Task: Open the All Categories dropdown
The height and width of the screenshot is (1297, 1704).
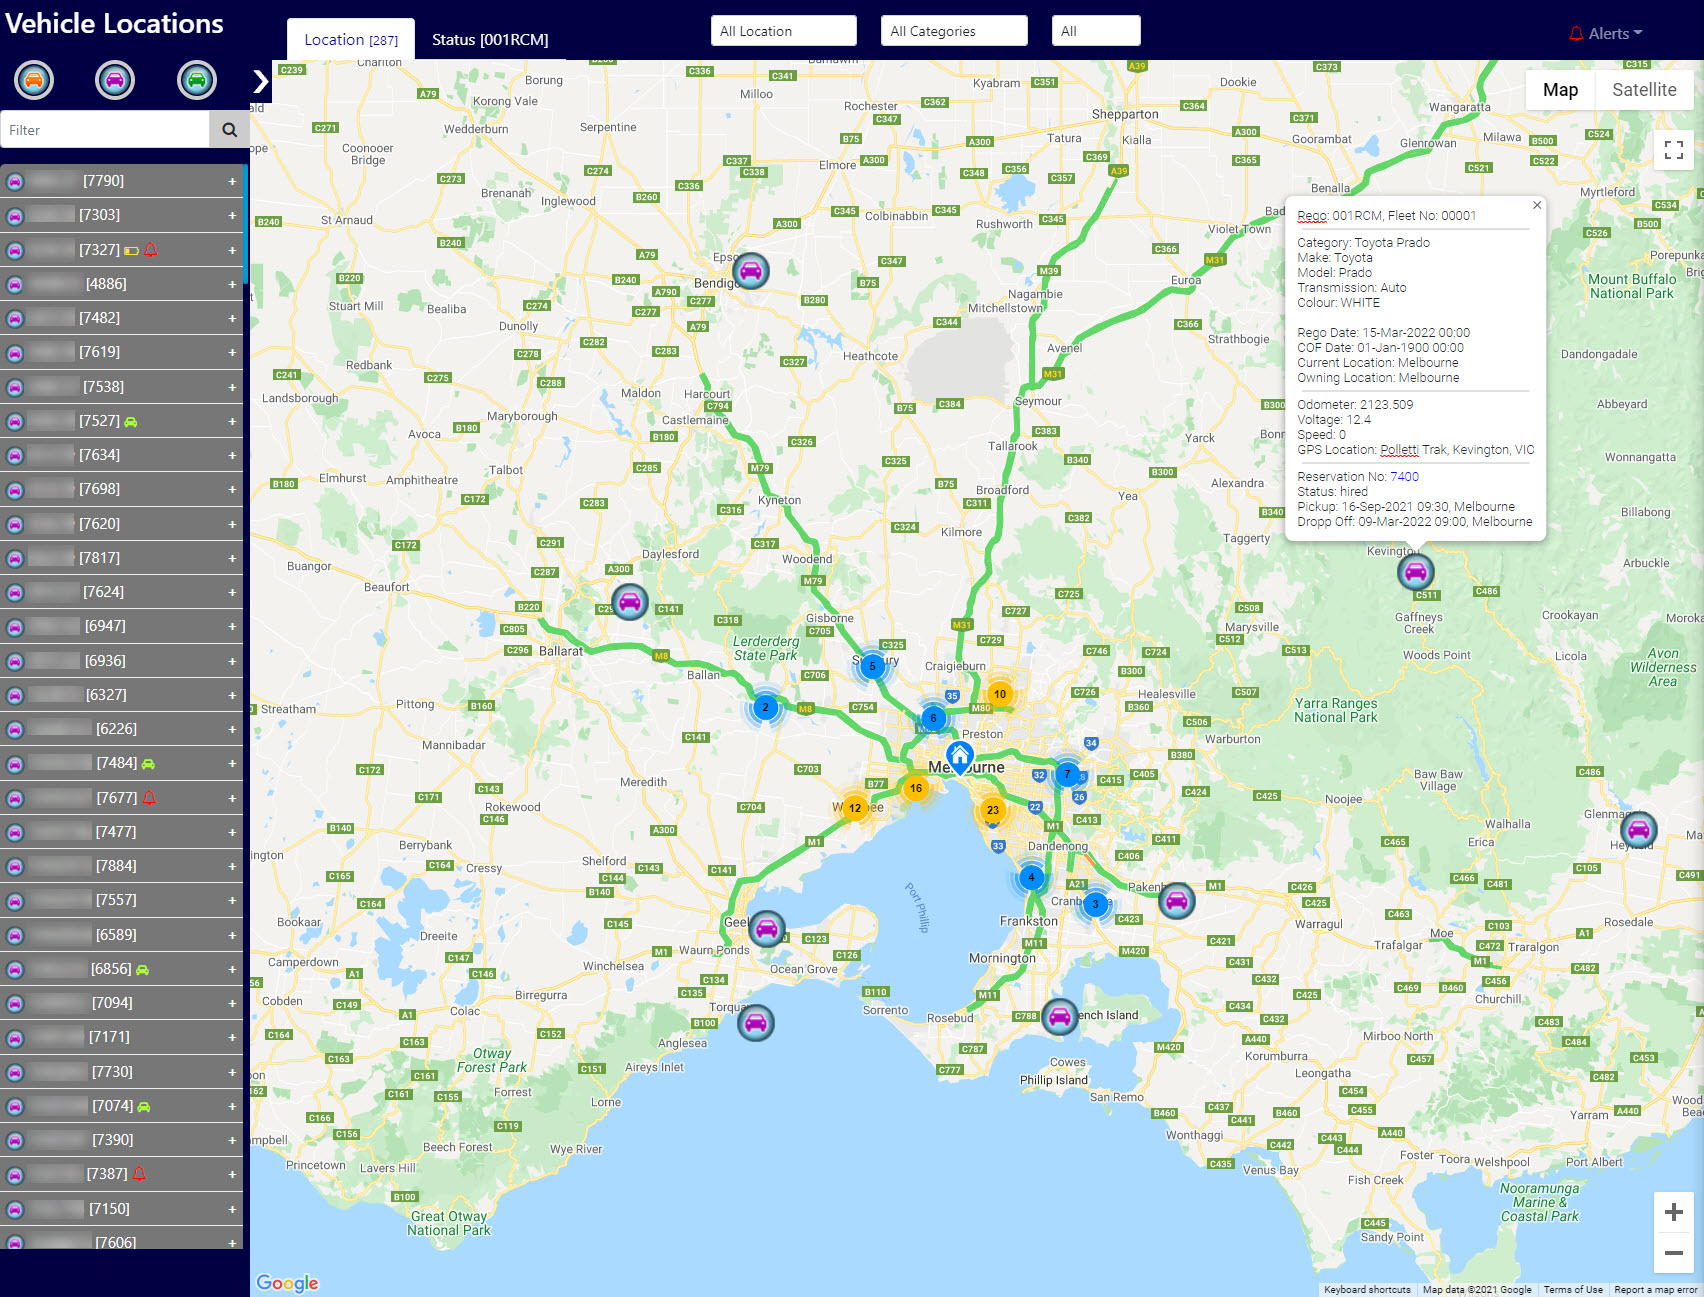Action: click(x=953, y=31)
